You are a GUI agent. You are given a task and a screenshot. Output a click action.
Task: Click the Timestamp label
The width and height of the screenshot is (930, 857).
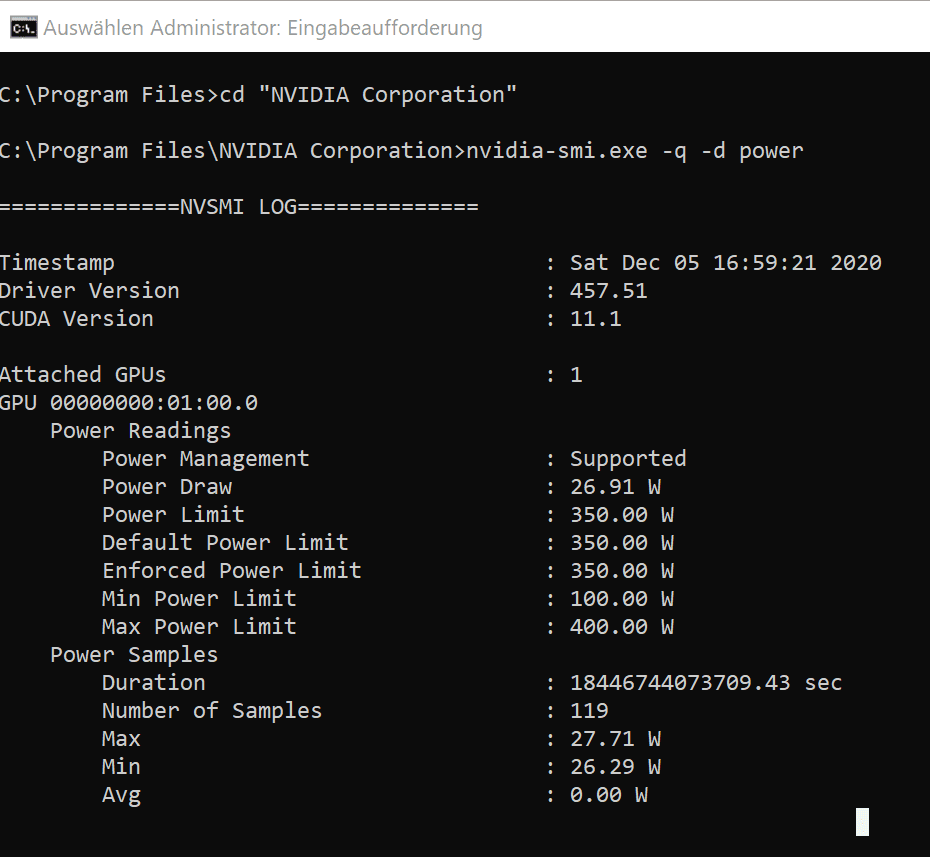pos(57,263)
